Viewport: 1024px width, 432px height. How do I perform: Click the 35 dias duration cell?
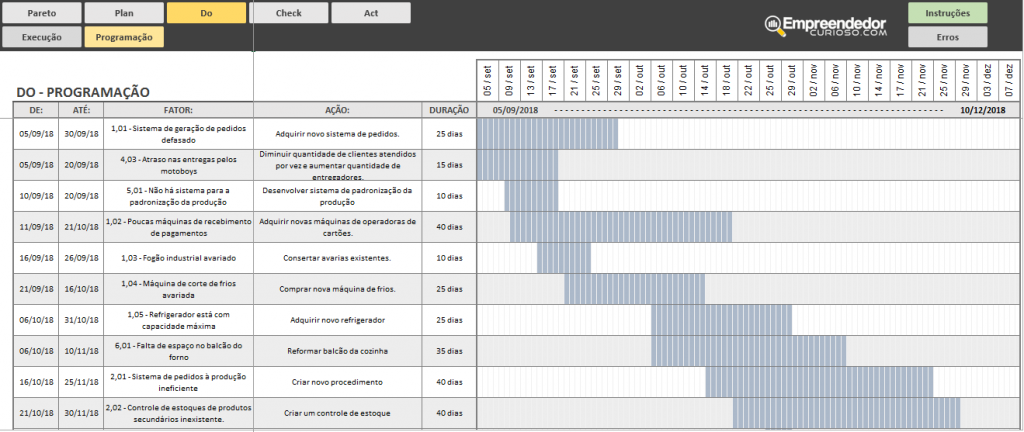449,351
